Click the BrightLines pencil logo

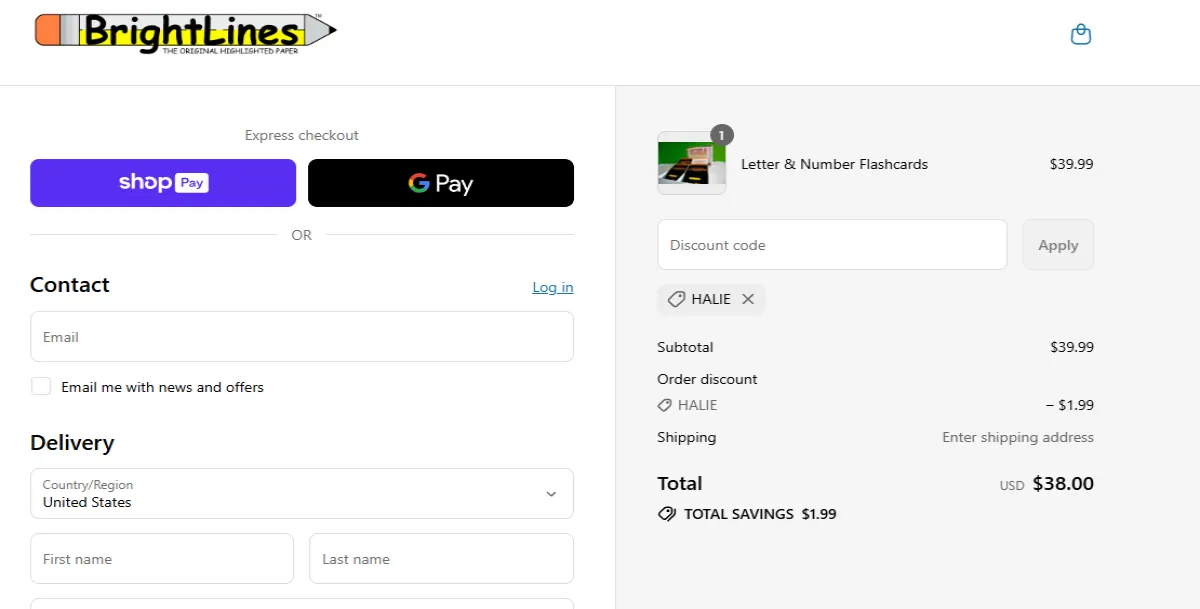pos(186,33)
